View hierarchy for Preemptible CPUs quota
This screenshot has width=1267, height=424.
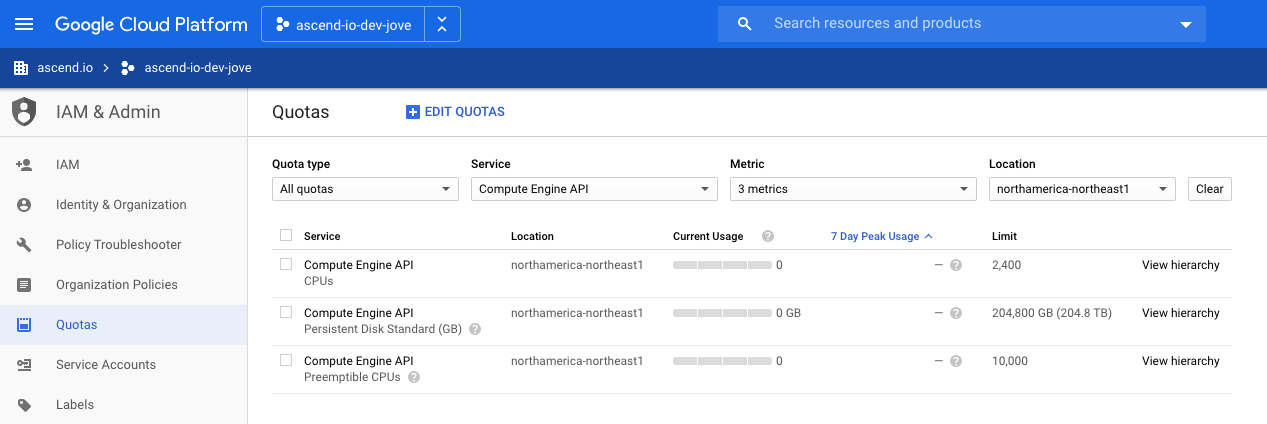(x=1181, y=361)
